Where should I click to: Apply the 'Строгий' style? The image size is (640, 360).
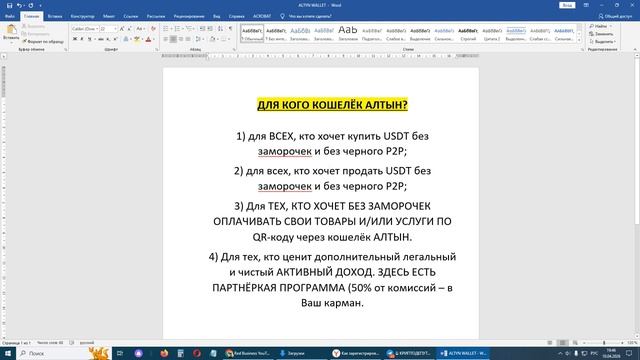click(468, 33)
